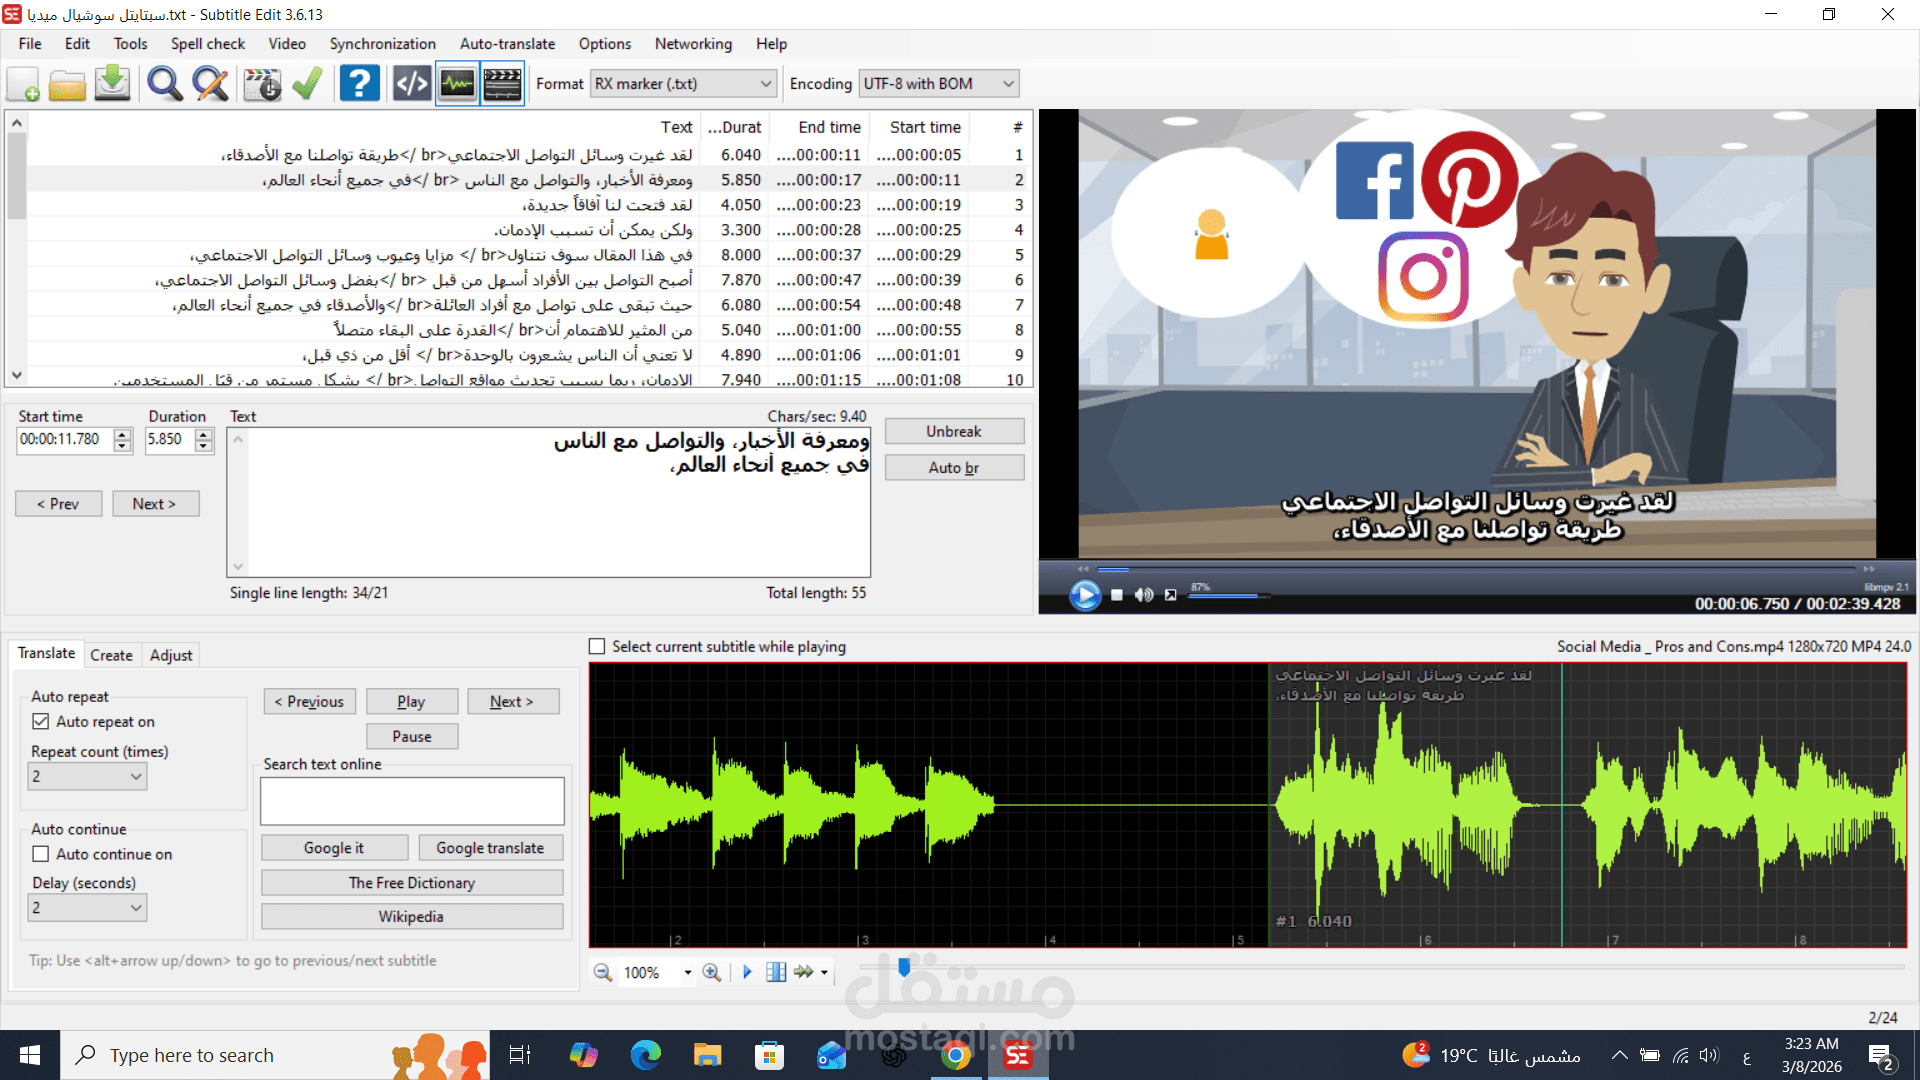This screenshot has width=1920, height=1080.
Task: Open Visual sync clapperboard icon
Action: [262, 84]
